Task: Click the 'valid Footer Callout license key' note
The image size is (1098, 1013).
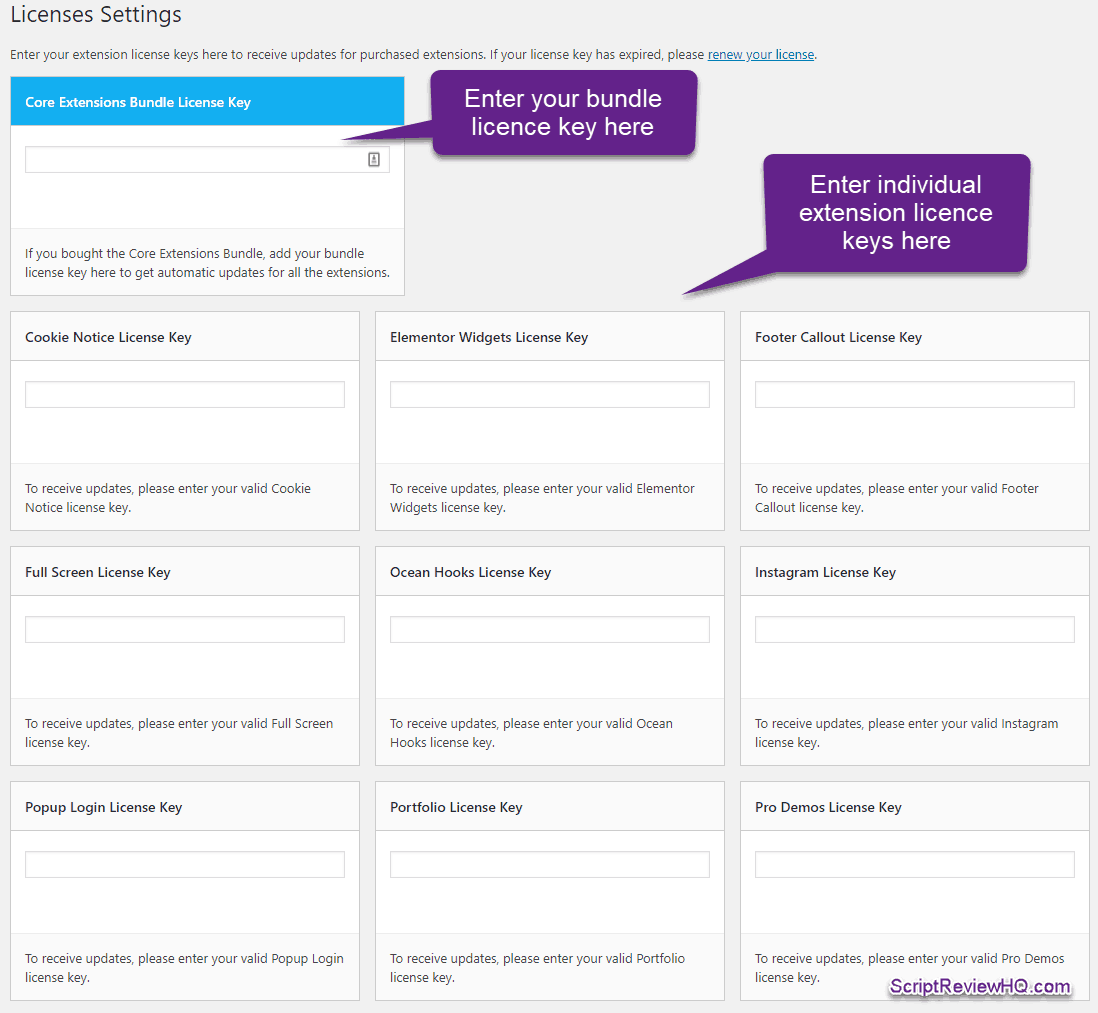Action: tap(896, 498)
